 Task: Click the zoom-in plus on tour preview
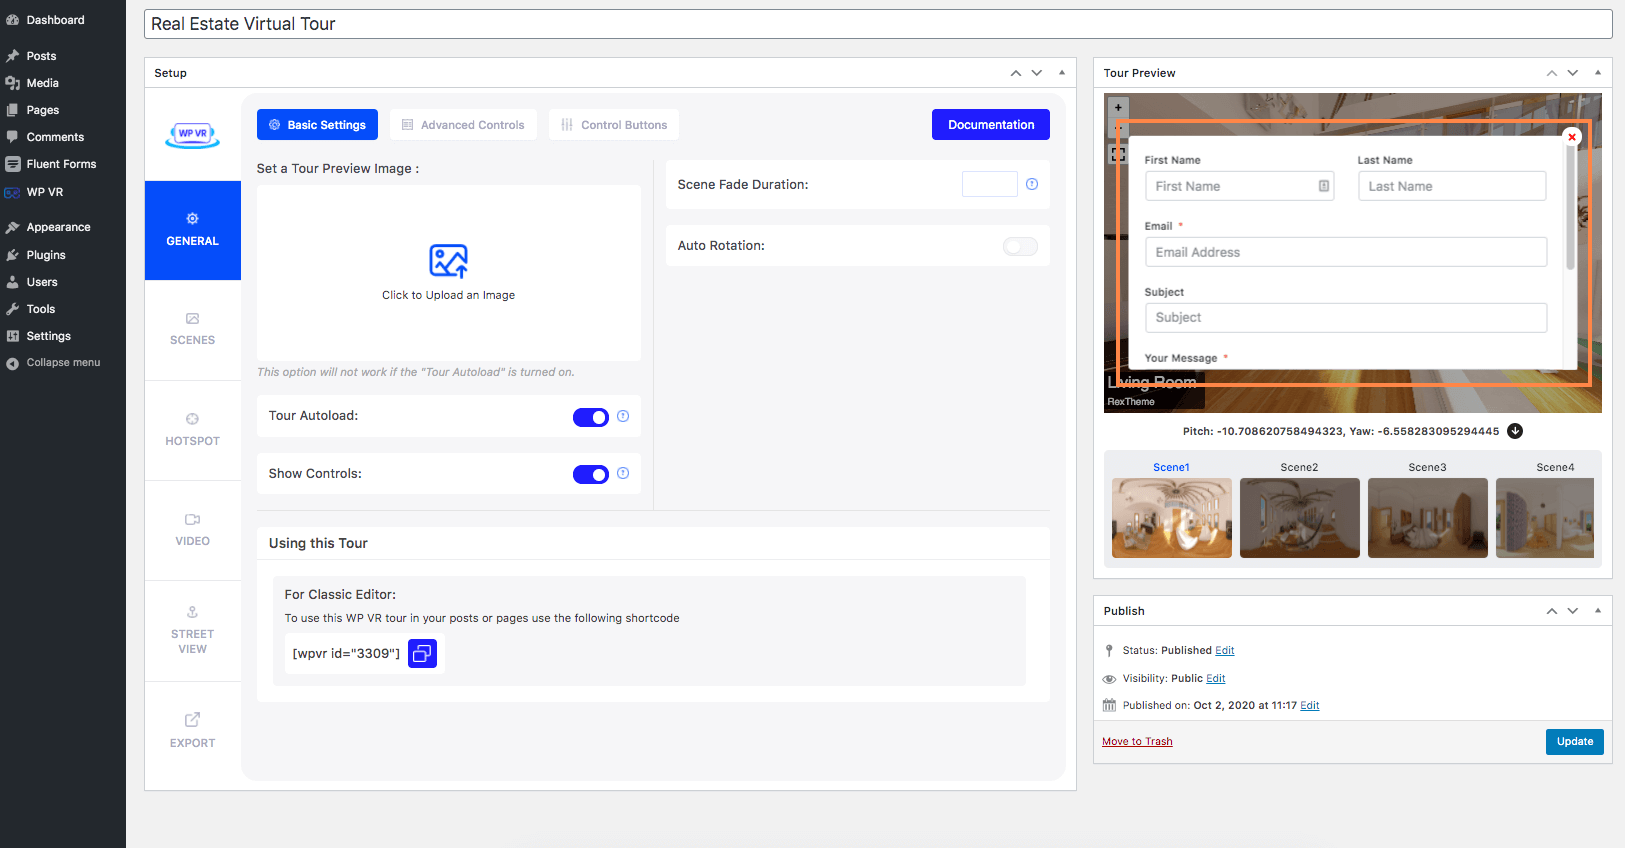point(1118,107)
